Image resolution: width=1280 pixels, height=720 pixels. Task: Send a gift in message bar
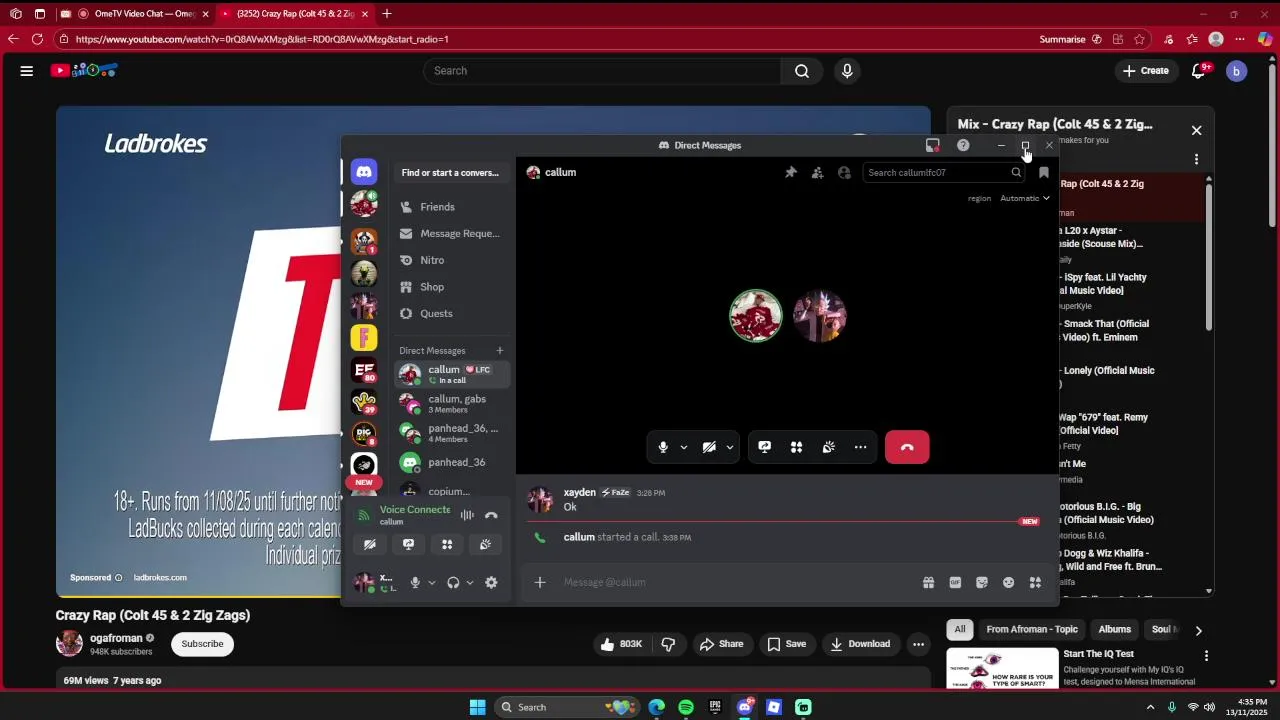[x=928, y=582]
